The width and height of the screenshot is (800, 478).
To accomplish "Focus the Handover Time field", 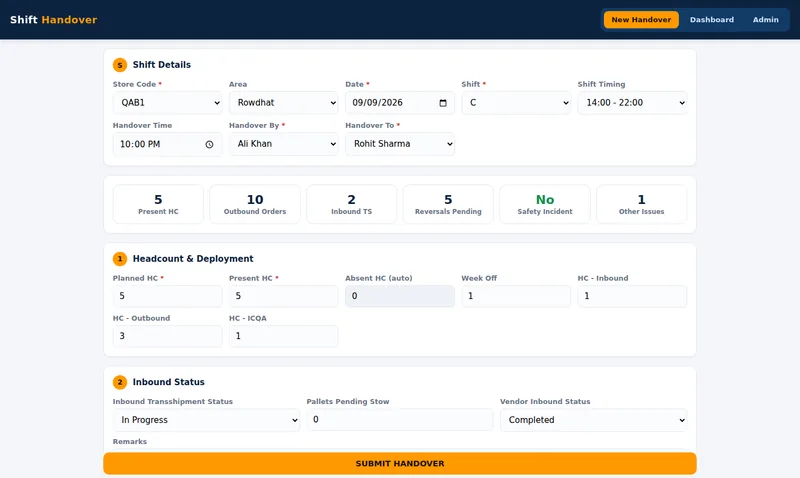I will [167, 144].
